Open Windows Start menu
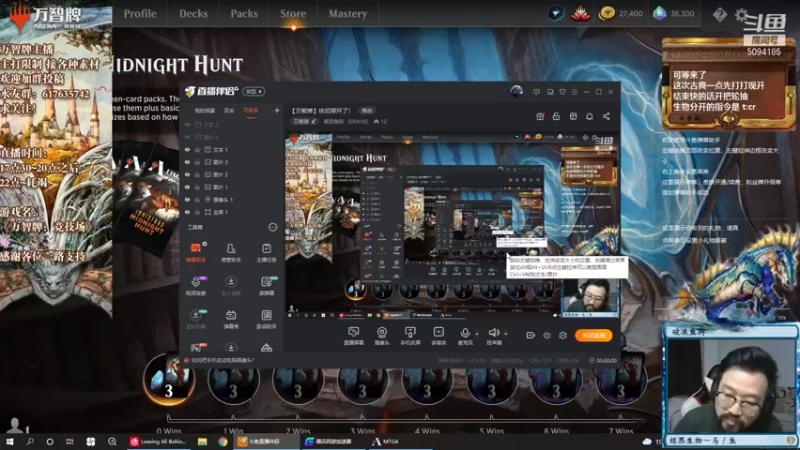The image size is (800, 450). (x=10, y=442)
